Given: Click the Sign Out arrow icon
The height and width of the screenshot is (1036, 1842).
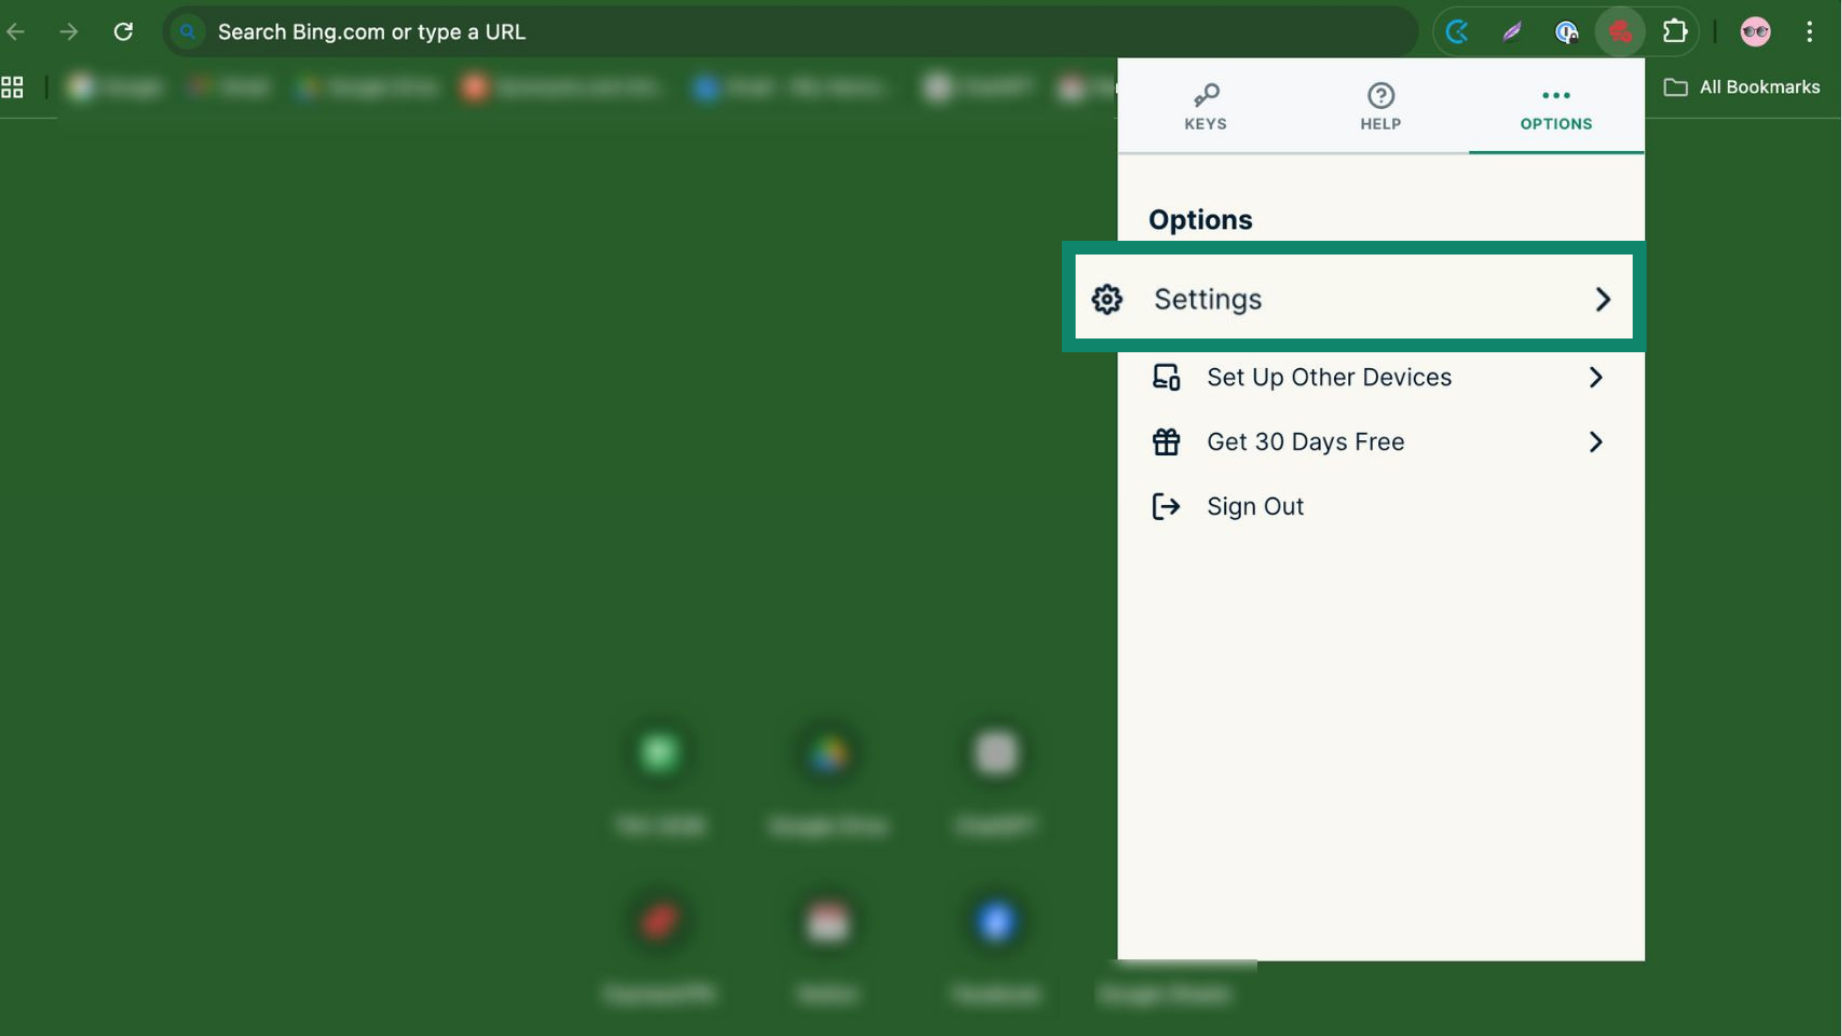Looking at the screenshot, I should coord(1166,507).
